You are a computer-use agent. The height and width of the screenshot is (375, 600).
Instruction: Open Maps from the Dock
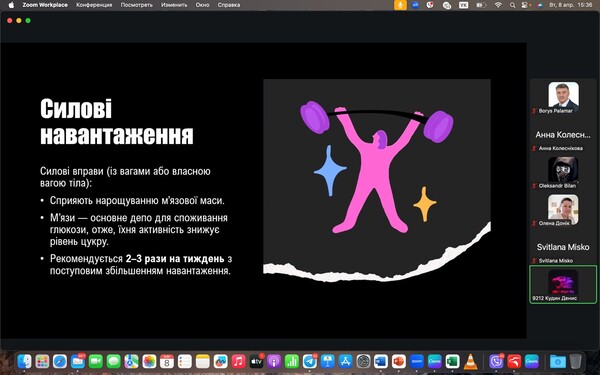click(131, 361)
